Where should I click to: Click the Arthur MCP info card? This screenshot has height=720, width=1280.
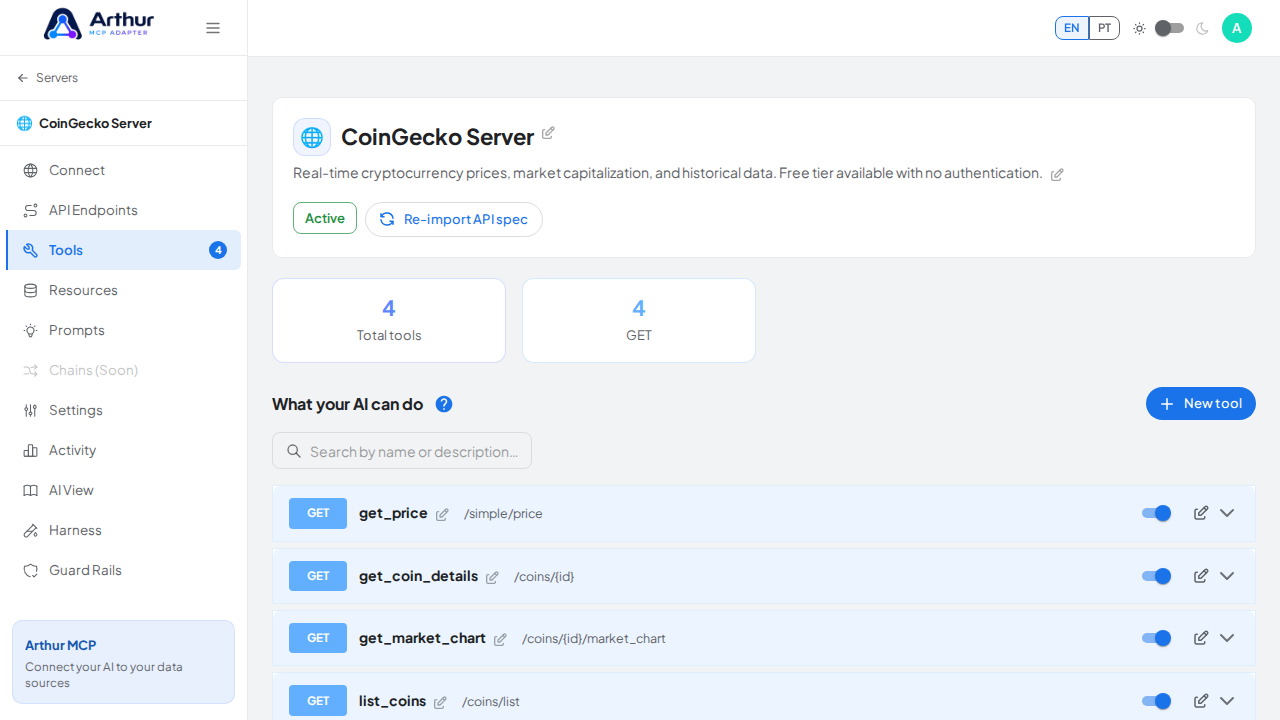coord(124,662)
